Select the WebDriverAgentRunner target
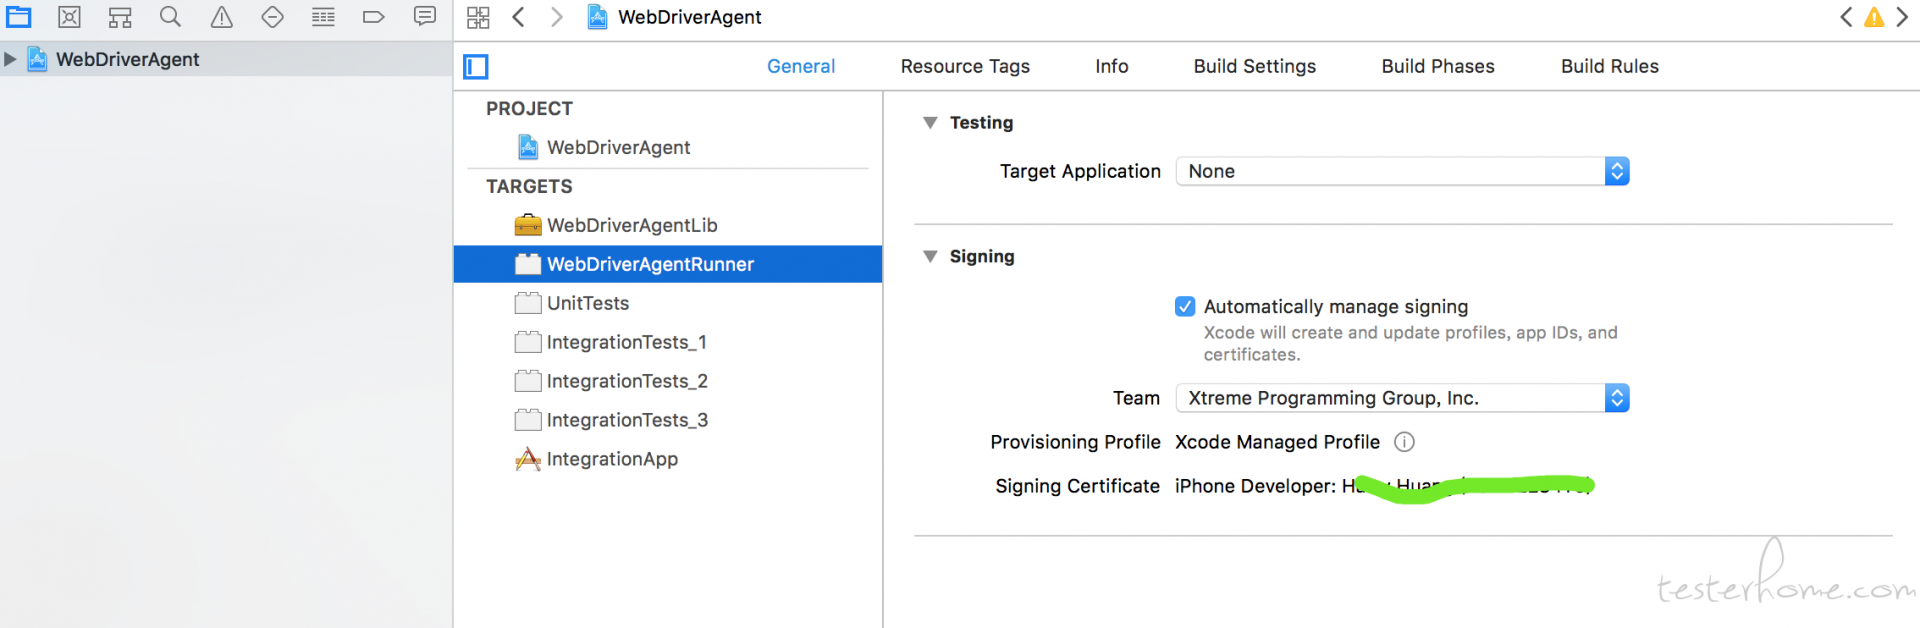Image resolution: width=1920 pixels, height=628 pixels. tap(668, 264)
